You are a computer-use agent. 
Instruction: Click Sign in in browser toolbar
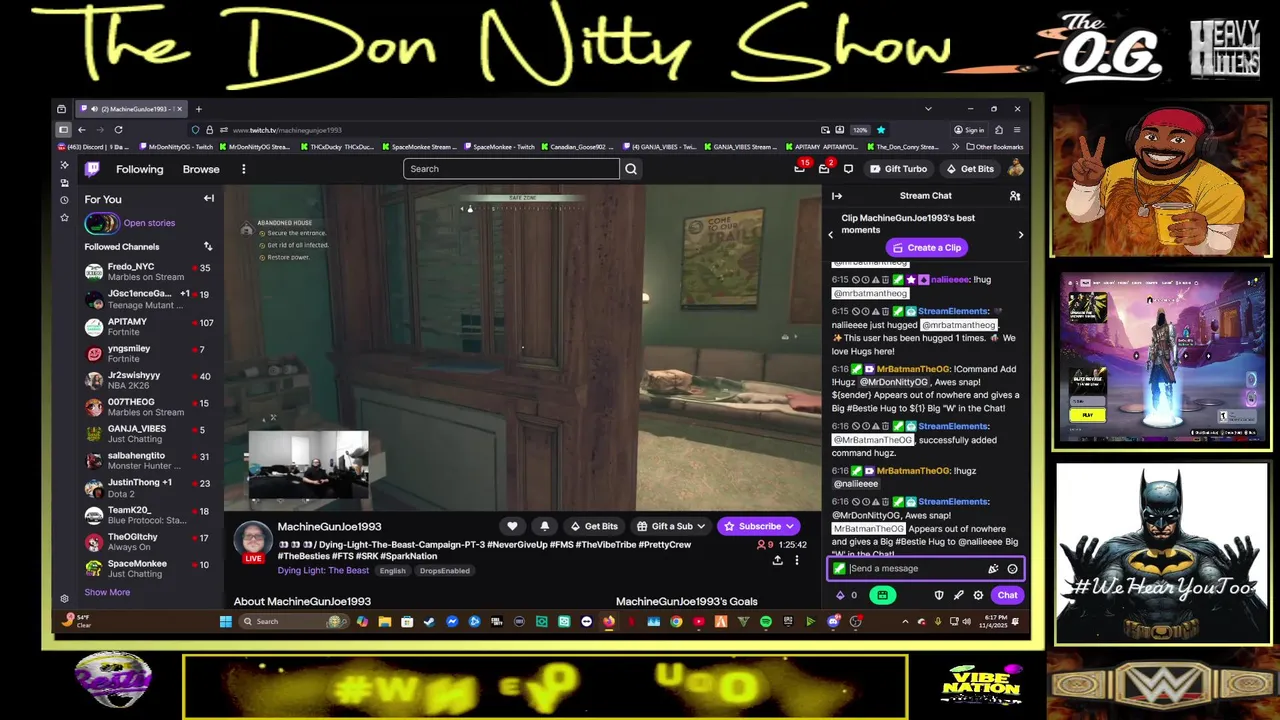coord(968,130)
